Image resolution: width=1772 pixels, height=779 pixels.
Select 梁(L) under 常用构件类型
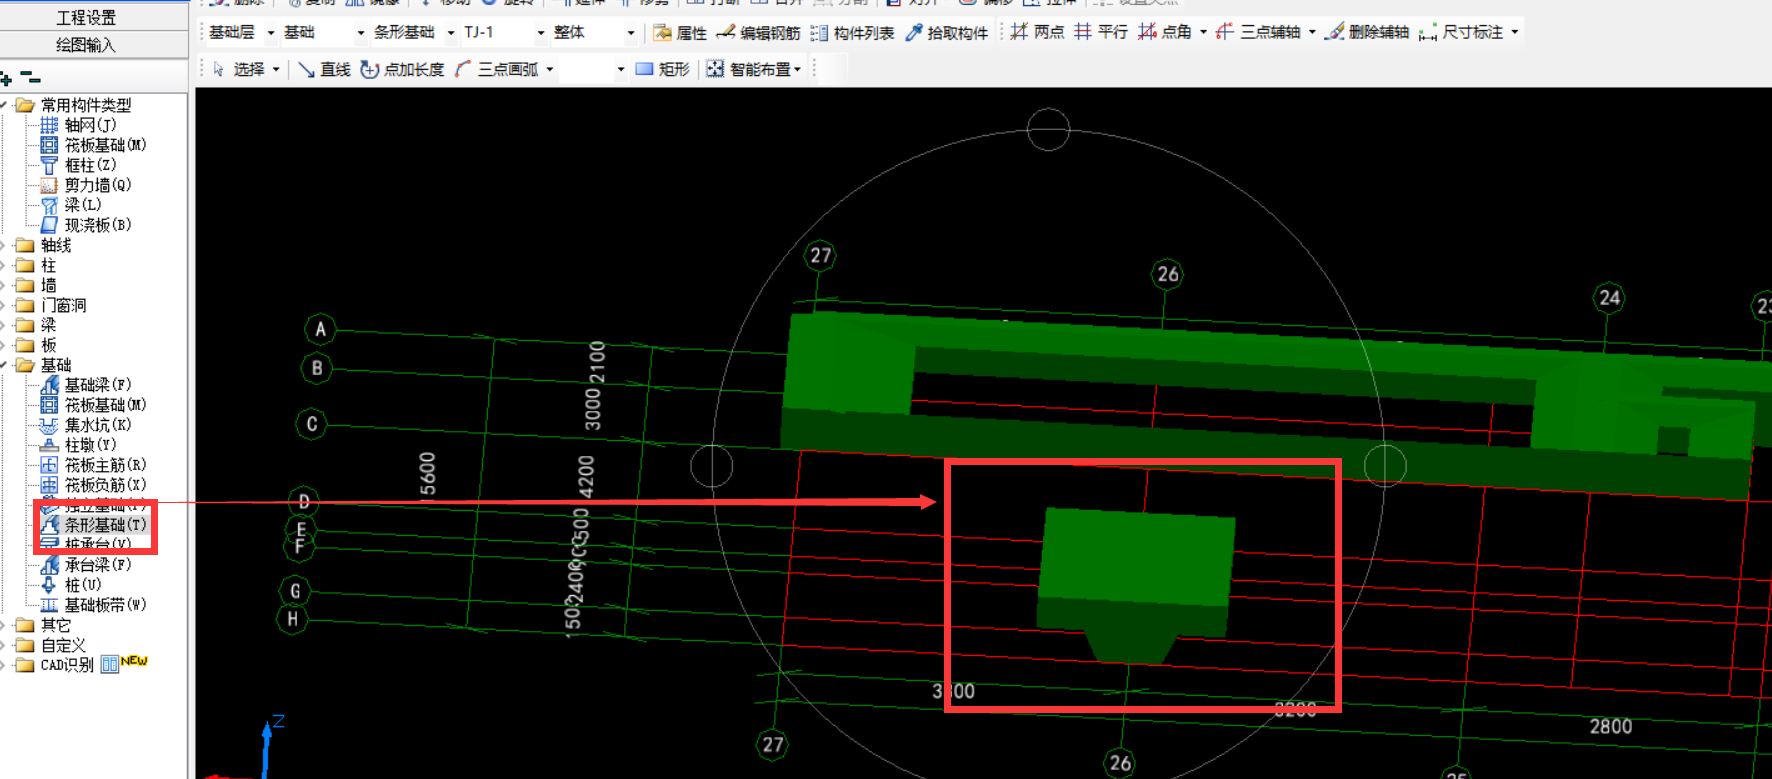coord(71,205)
